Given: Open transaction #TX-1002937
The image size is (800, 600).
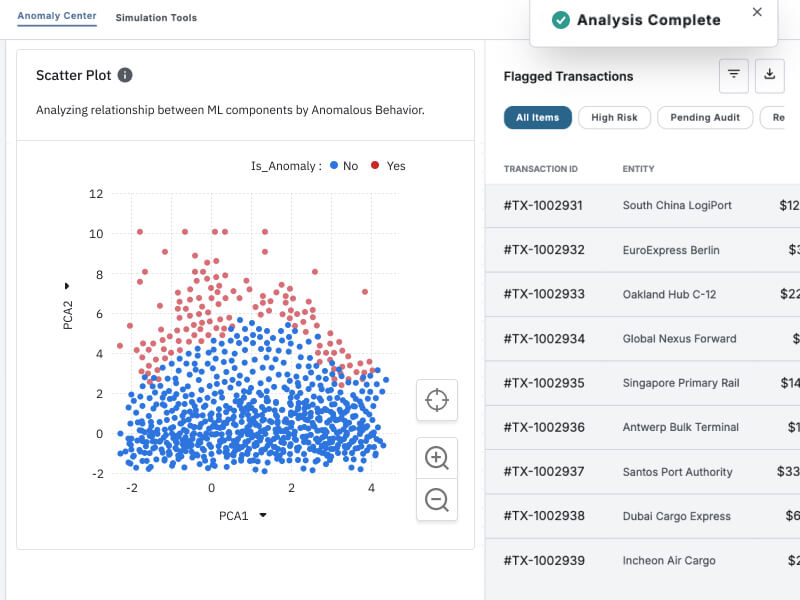Looking at the screenshot, I should (544, 471).
